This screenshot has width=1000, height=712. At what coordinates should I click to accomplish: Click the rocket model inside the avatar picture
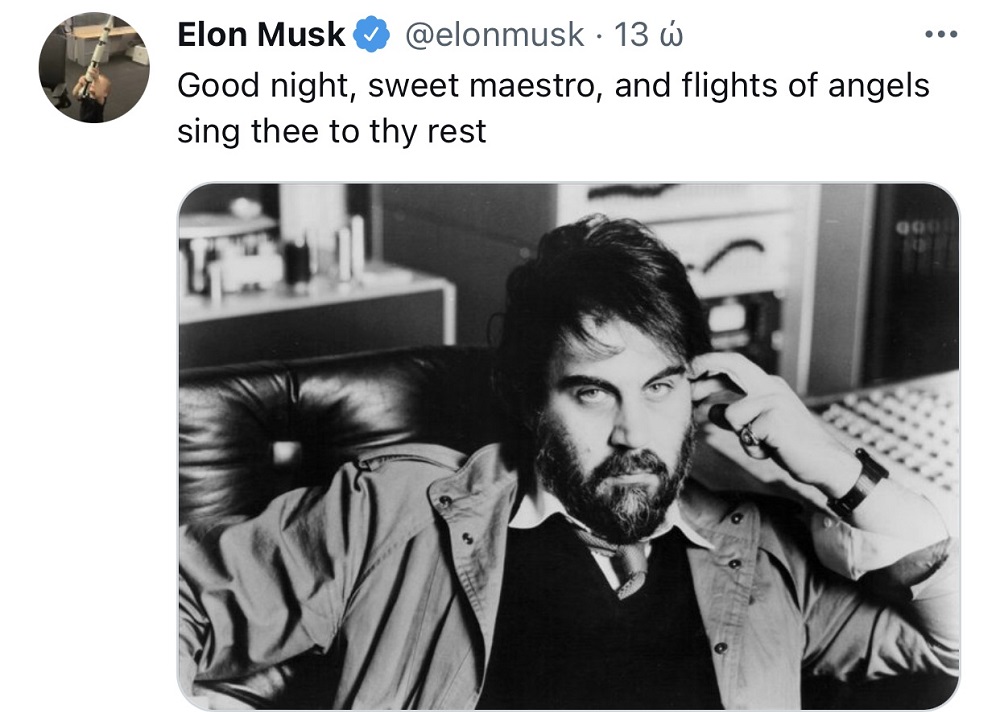tap(98, 46)
